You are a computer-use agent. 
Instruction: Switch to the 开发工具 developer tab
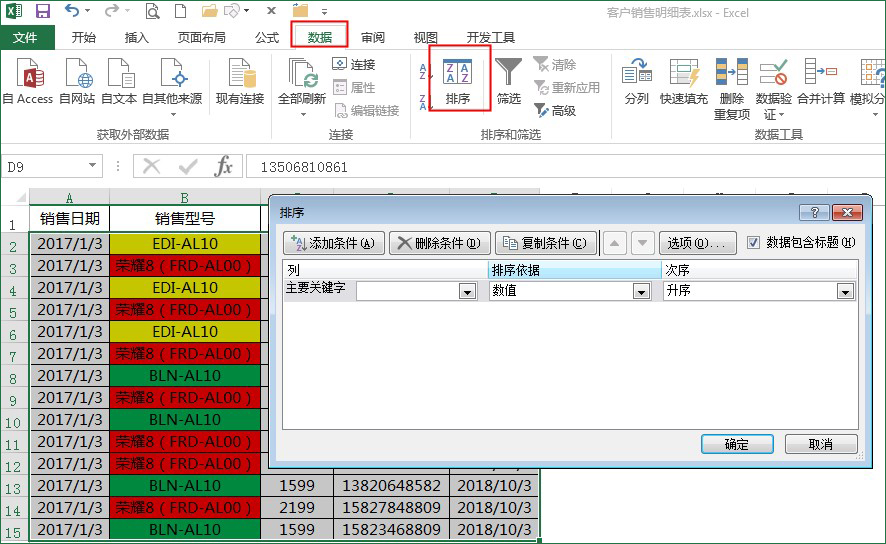(x=490, y=38)
